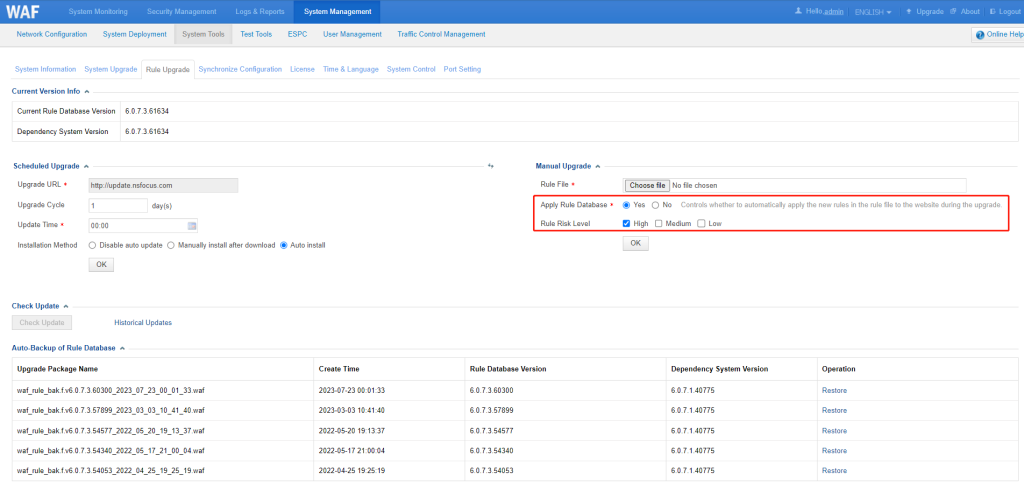The image size is (1024, 500).
Task: Click the Online Help question mark icon
Action: (980, 35)
